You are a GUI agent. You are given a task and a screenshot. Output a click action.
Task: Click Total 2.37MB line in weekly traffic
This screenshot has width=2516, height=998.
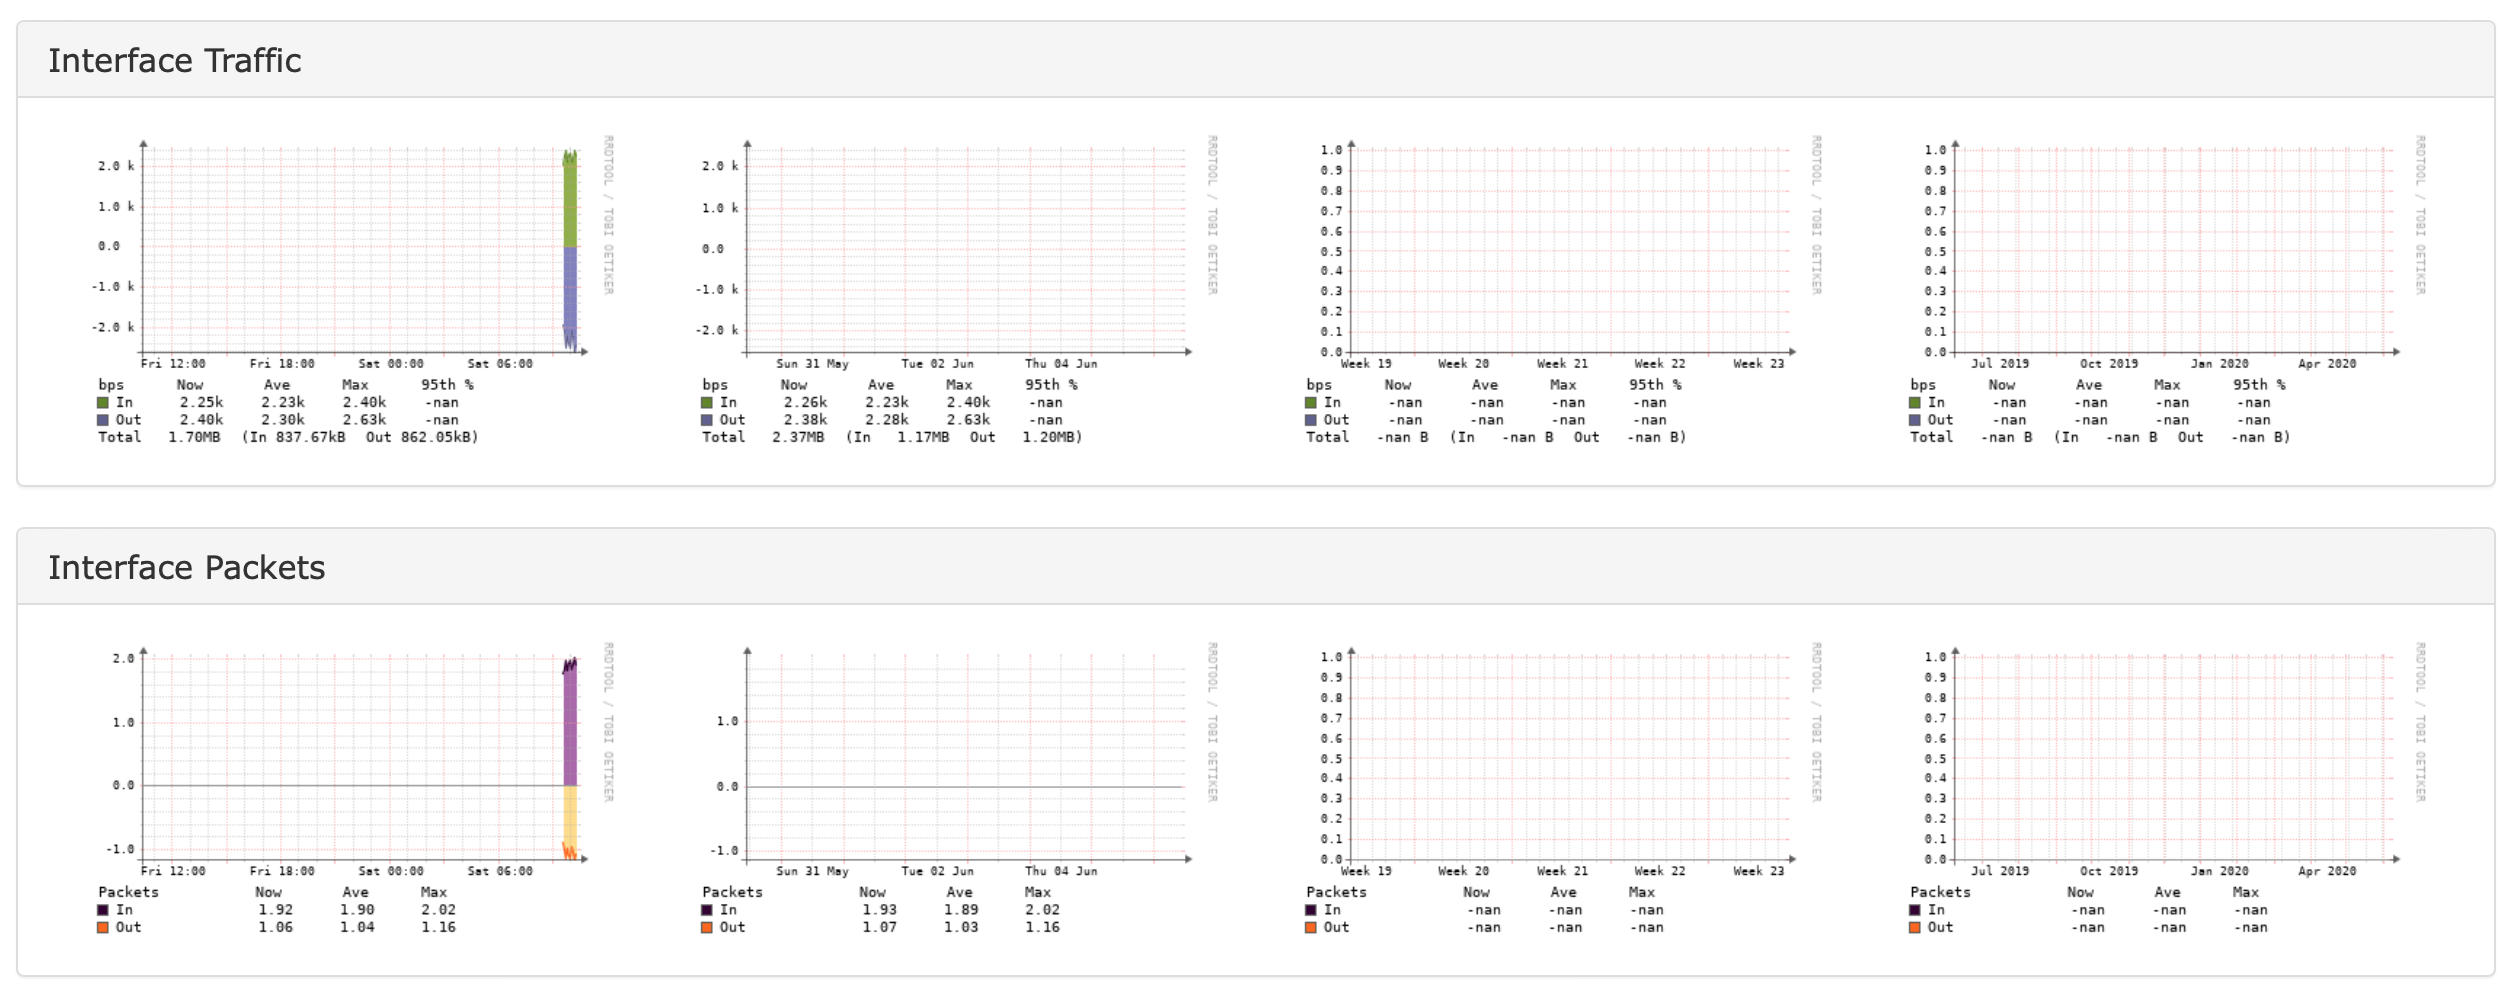click(892, 437)
